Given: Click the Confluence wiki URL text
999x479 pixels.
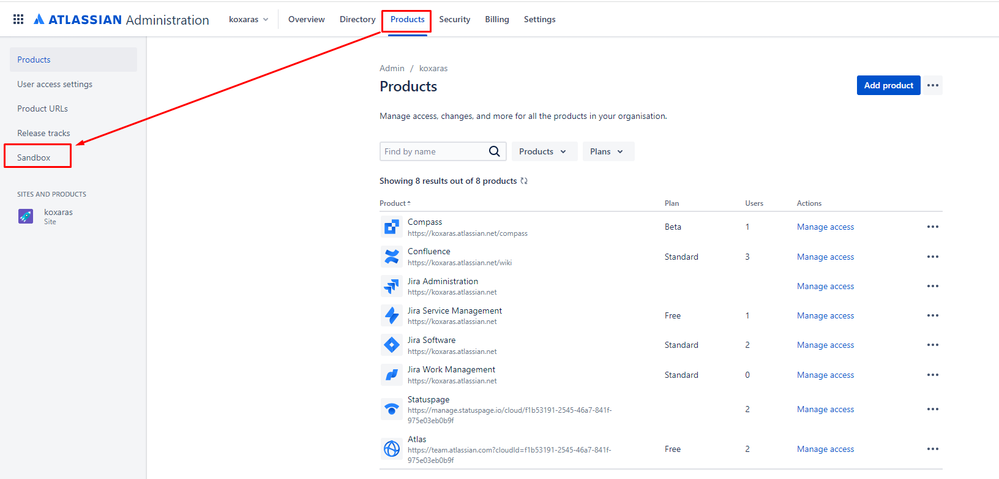Looking at the screenshot, I should pos(459,262).
